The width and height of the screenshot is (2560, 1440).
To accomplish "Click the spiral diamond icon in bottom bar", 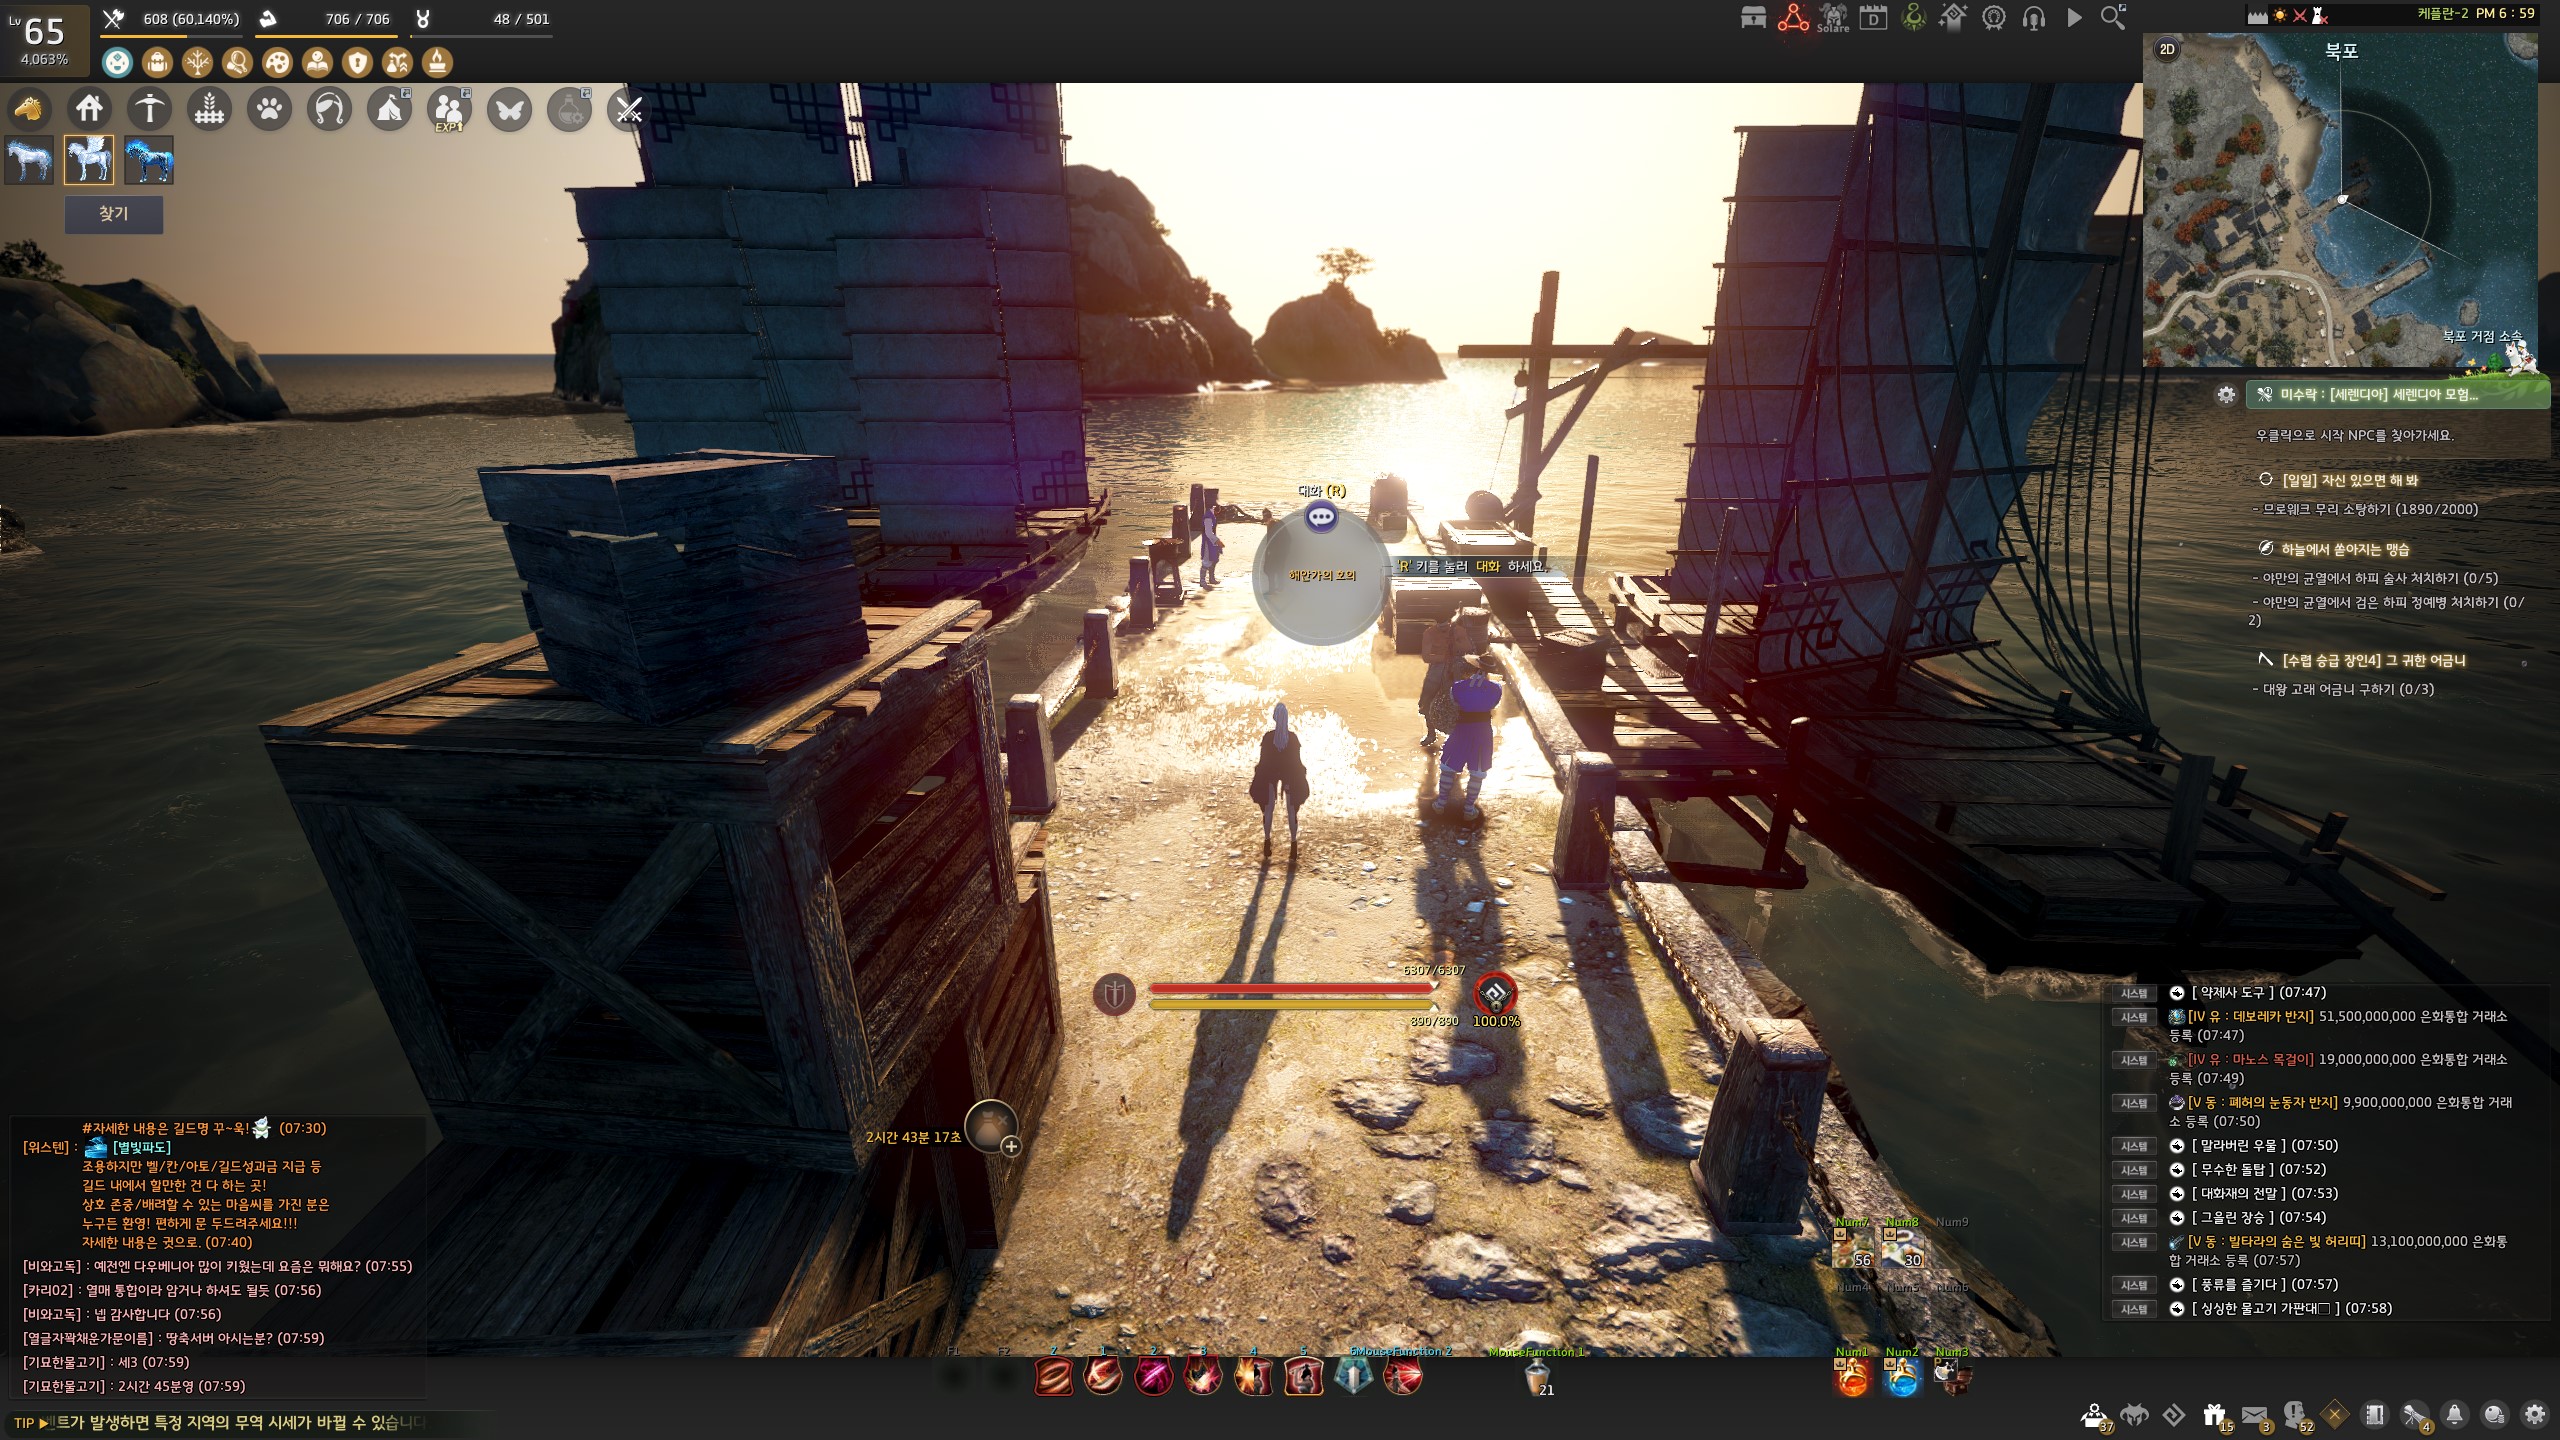I will (2174, 1415).
